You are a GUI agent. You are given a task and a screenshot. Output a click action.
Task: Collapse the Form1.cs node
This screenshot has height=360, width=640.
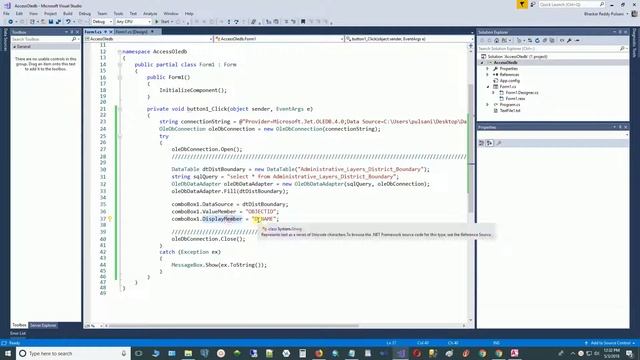pyautogui.click(x=487, y=87)
